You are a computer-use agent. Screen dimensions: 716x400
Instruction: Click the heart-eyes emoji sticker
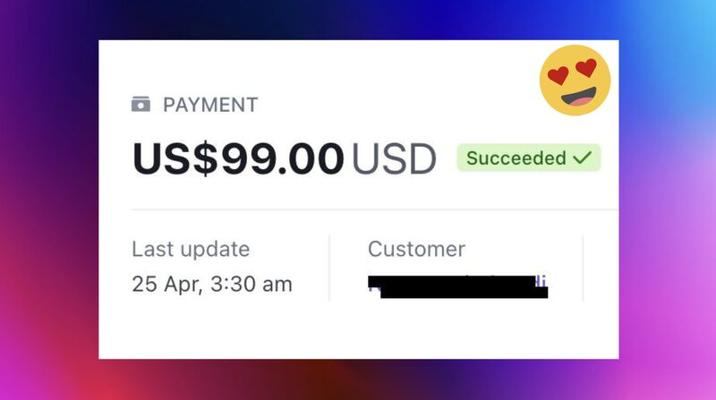[575, 80]
